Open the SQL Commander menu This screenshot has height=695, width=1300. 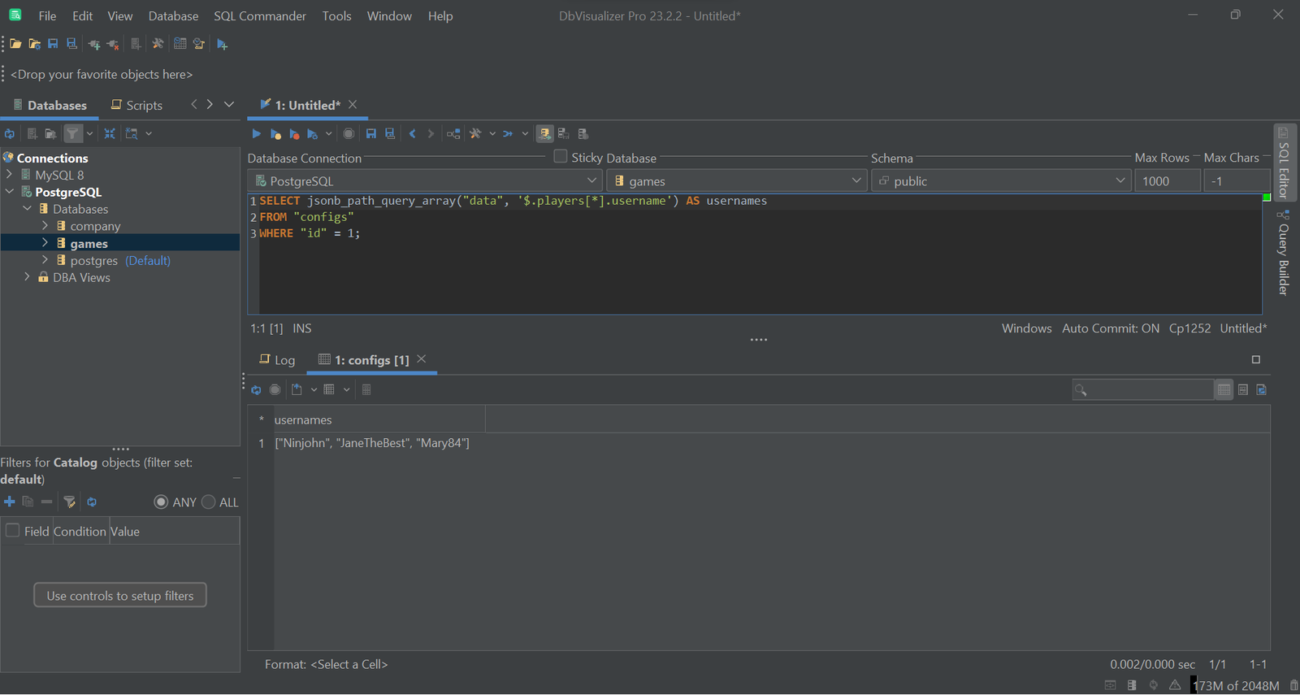pos(259,15)
